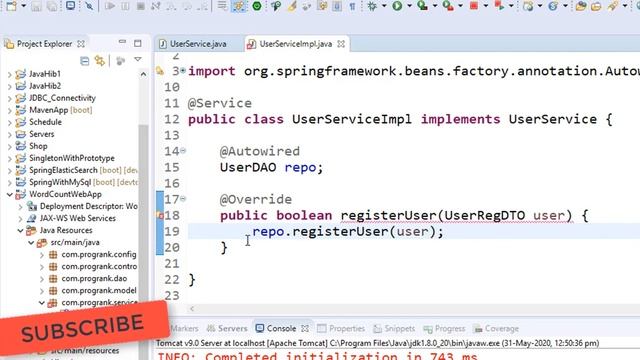Click the Resume debug icon
640x360 pixels.
click(x=109, y=6)
